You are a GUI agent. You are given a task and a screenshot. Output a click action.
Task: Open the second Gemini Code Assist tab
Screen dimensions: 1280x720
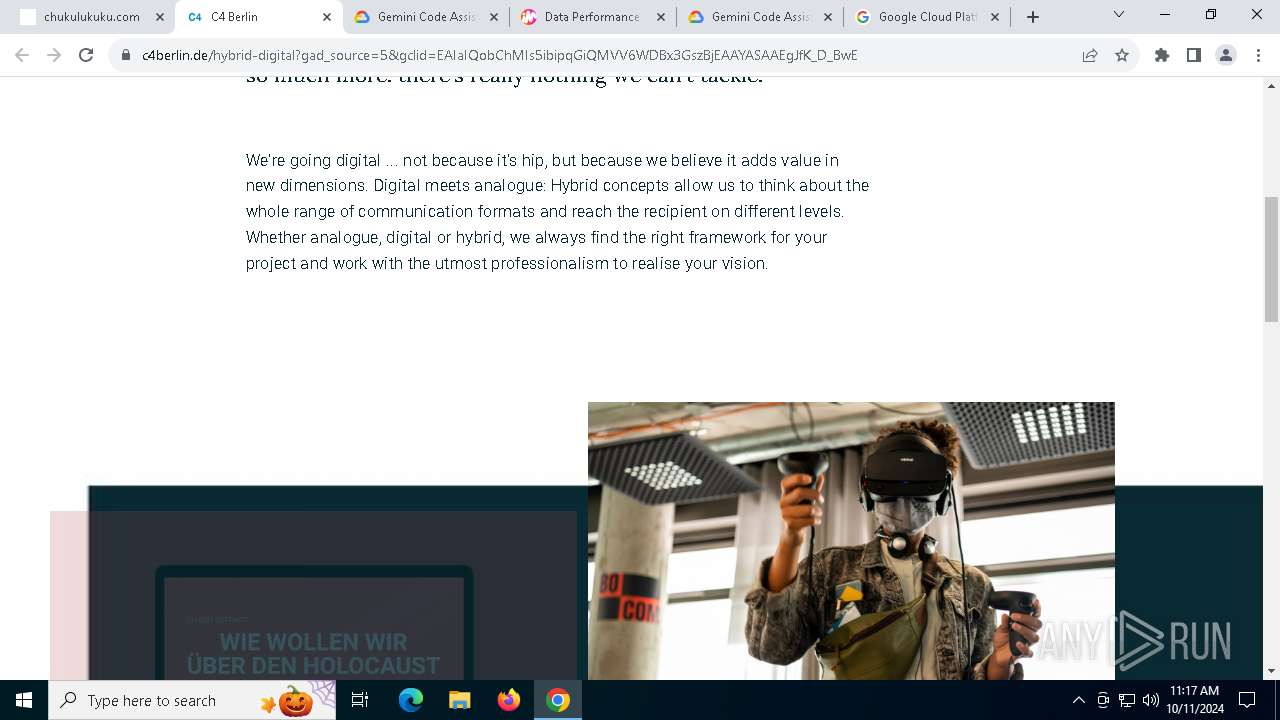pos(760,17)
